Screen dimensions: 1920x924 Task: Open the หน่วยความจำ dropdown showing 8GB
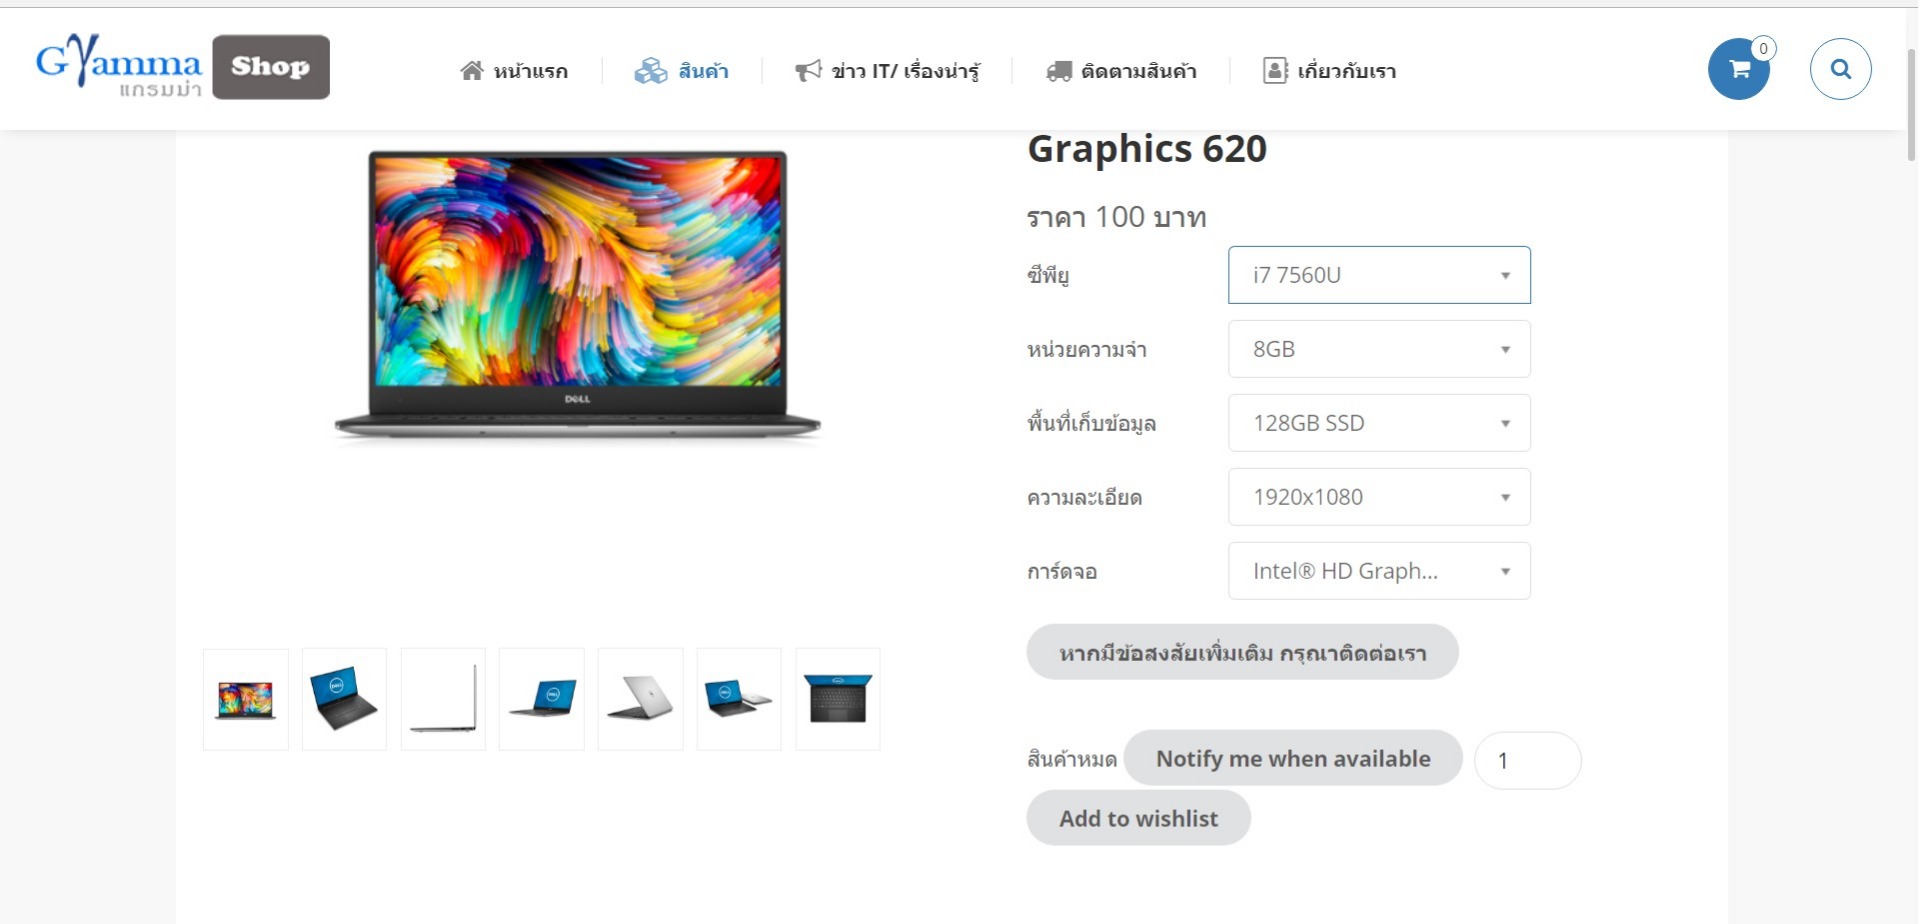coord(1379,349)
